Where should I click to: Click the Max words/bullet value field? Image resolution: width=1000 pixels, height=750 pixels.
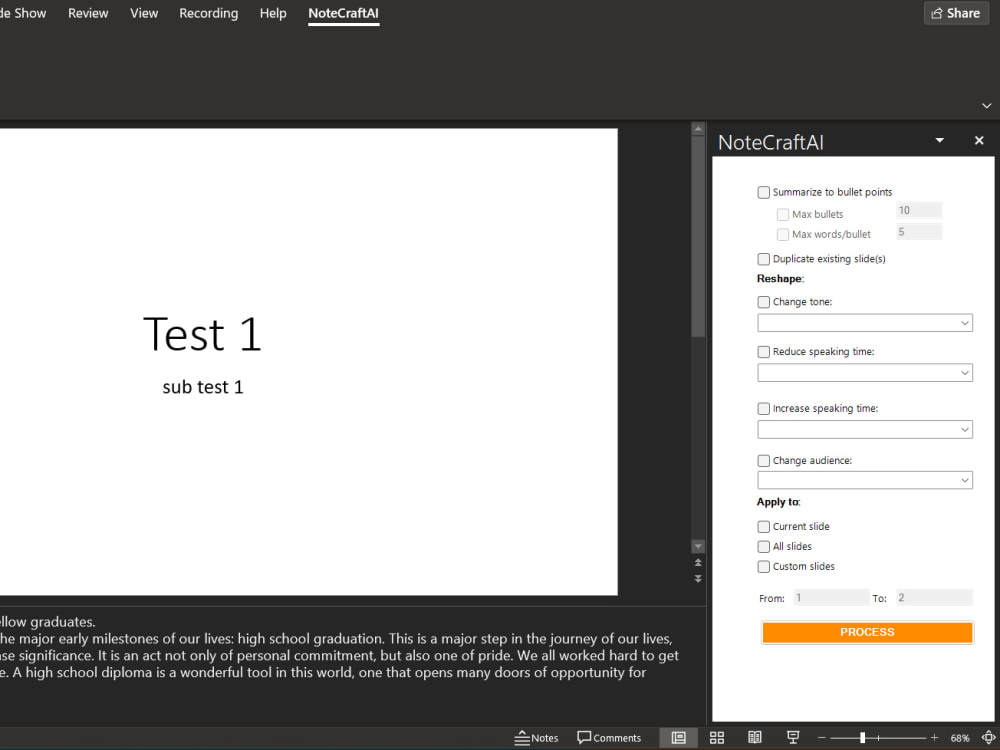tap(918, 232)
